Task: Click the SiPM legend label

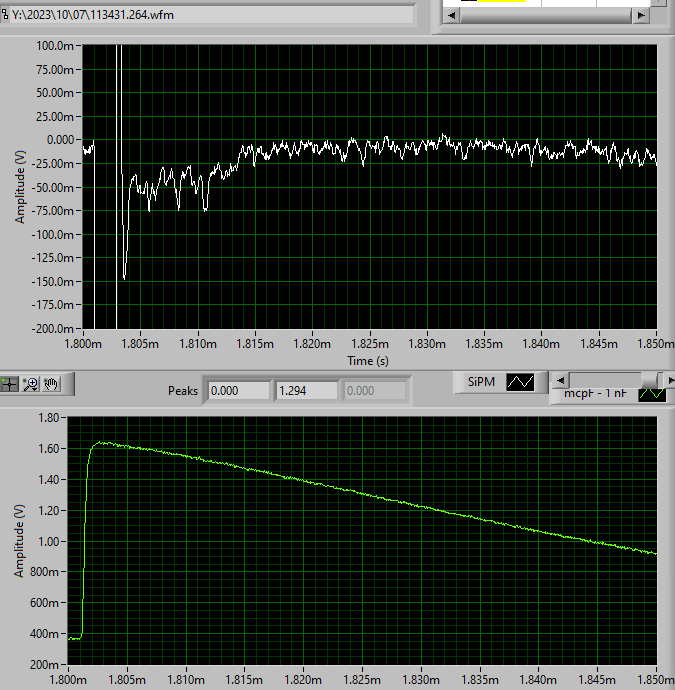Action: (x=481, y=382)
